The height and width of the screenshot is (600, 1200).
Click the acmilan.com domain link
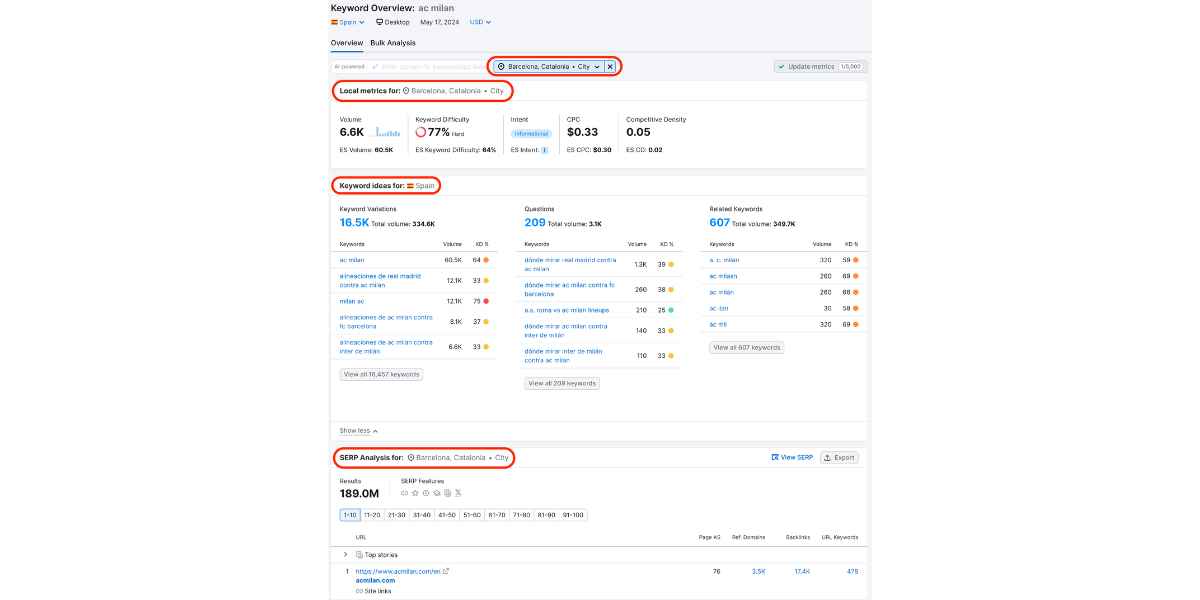pyautogui.click(x=375, y=580)
